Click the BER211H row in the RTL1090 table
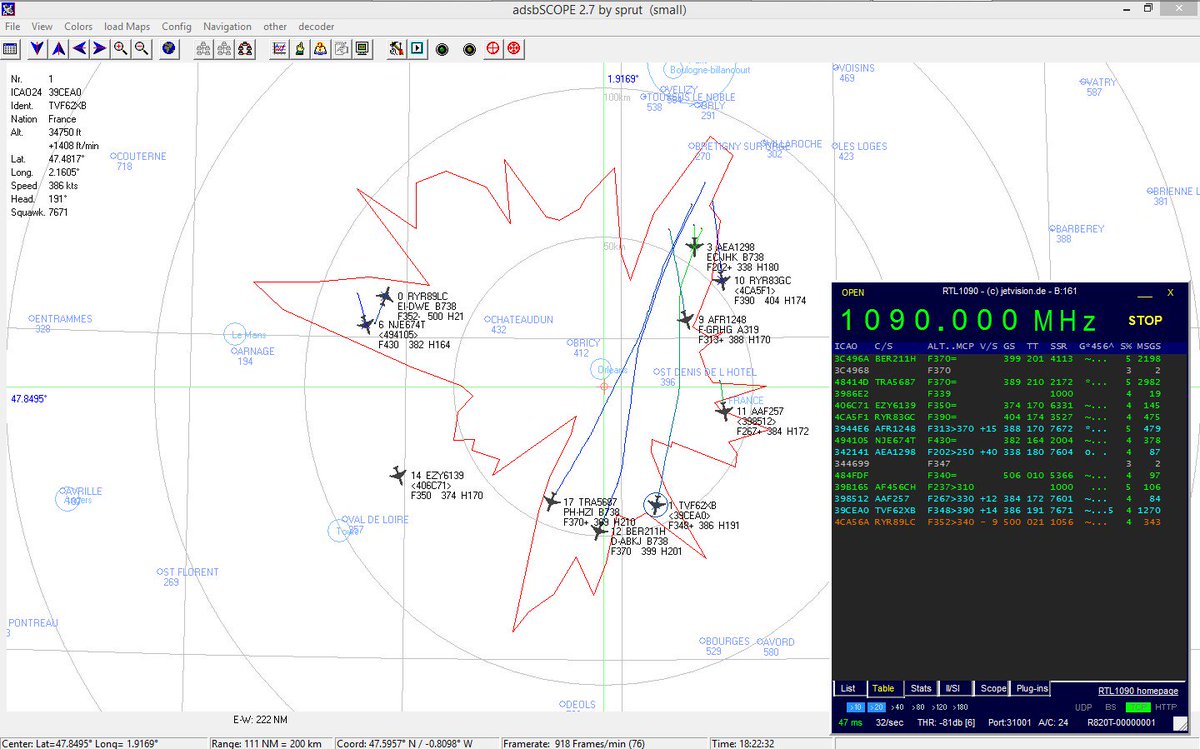Screen dimensions: 1200x749 (x=1010, y=358)
